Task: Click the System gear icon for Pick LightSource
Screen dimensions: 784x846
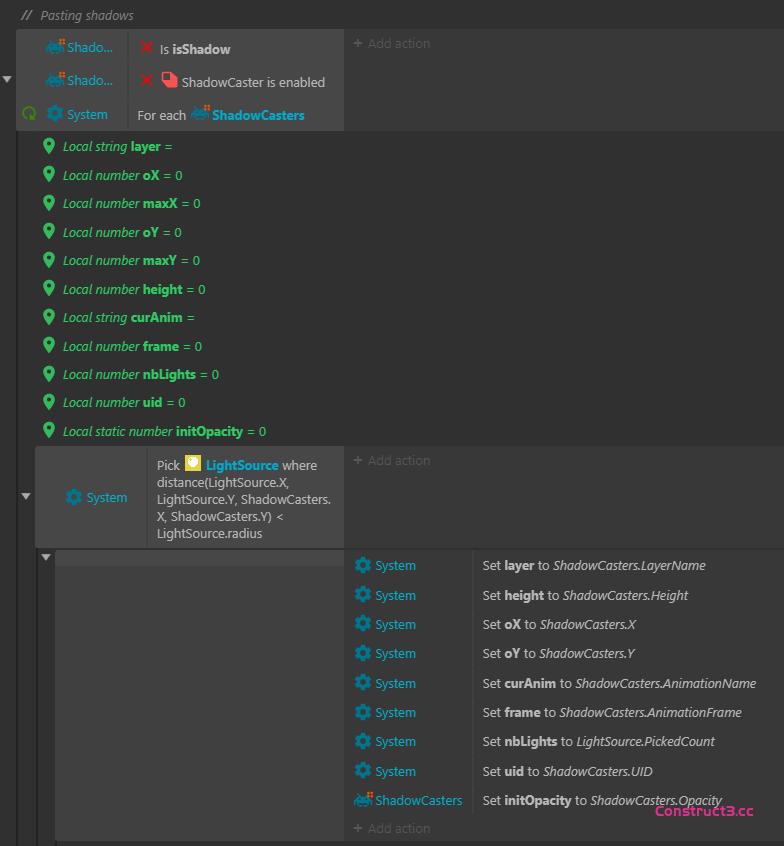Action: tap(73, 497)
